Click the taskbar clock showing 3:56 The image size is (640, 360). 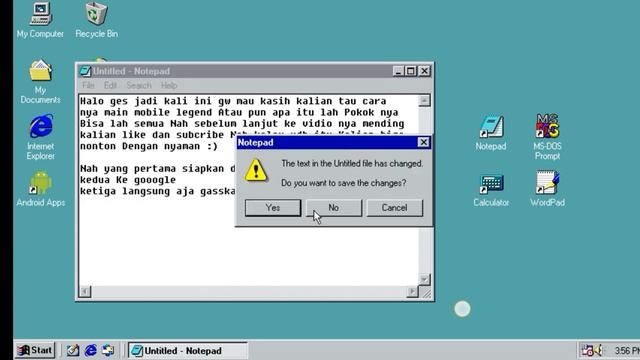(627, 351)
